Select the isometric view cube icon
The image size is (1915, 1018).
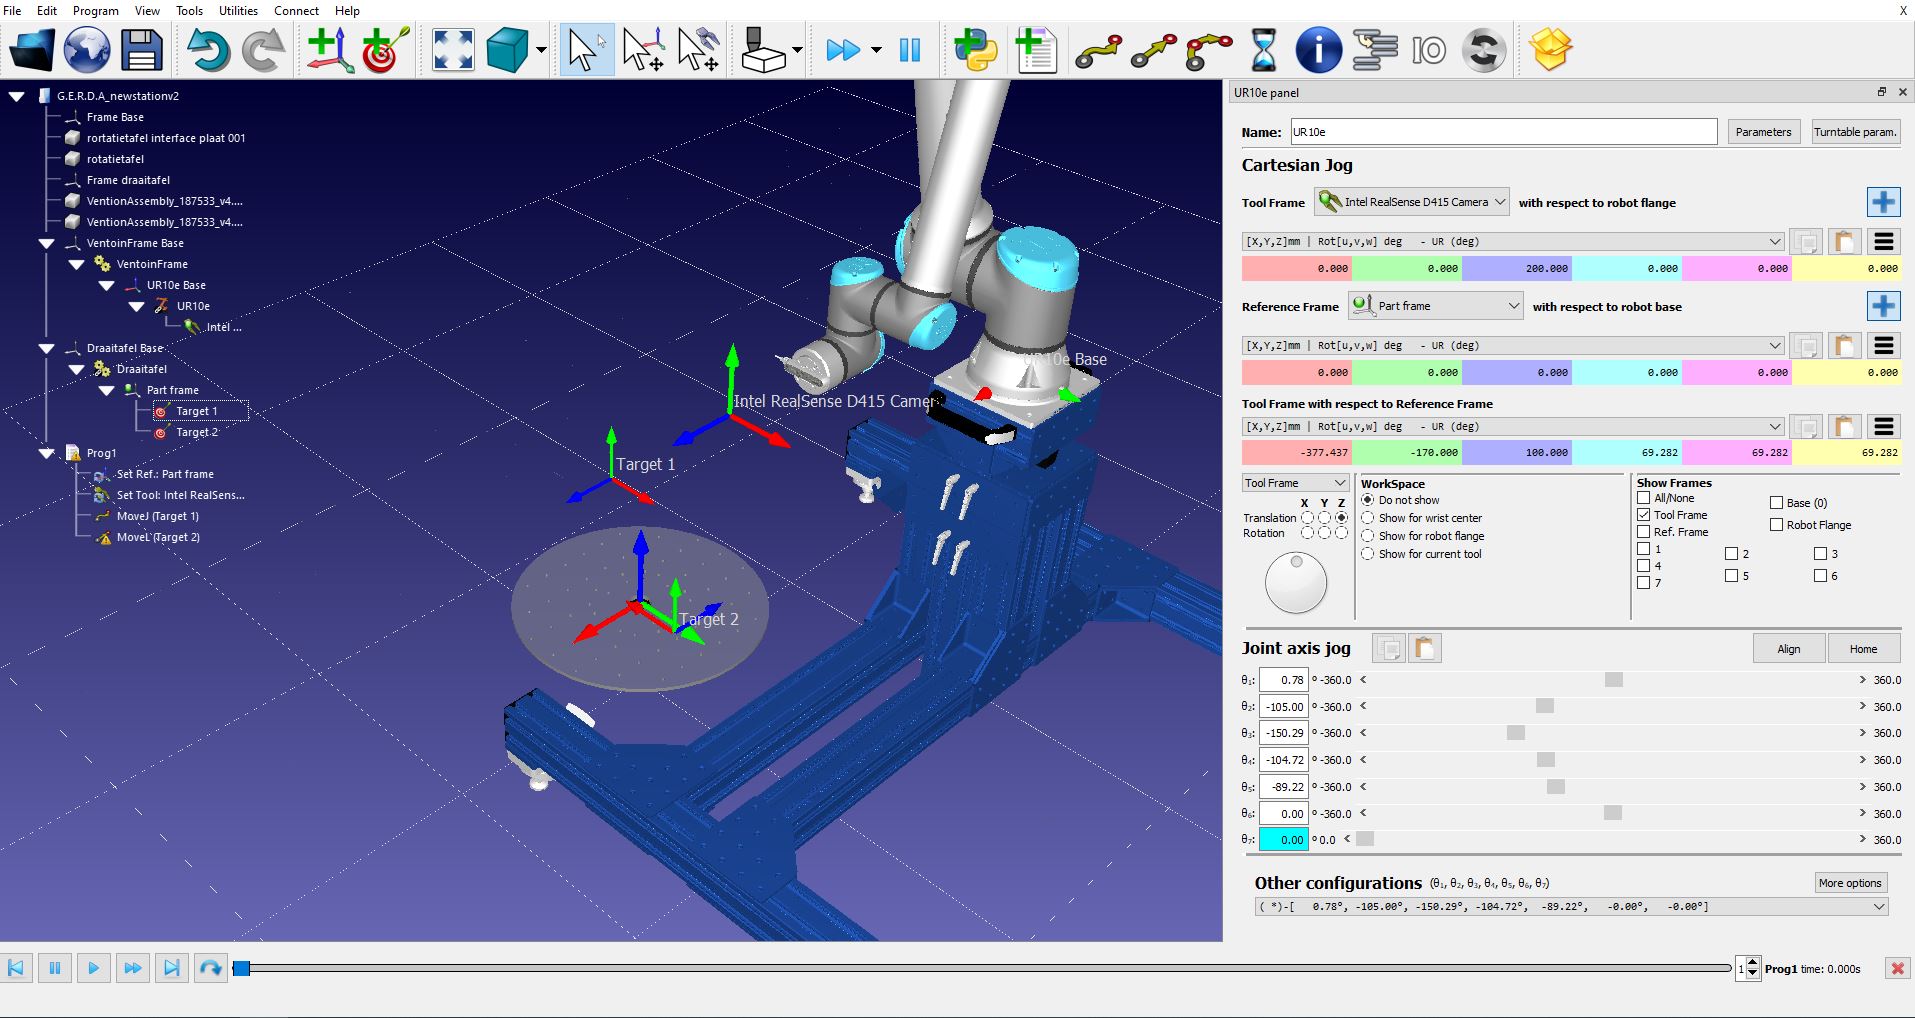(507, 49)
